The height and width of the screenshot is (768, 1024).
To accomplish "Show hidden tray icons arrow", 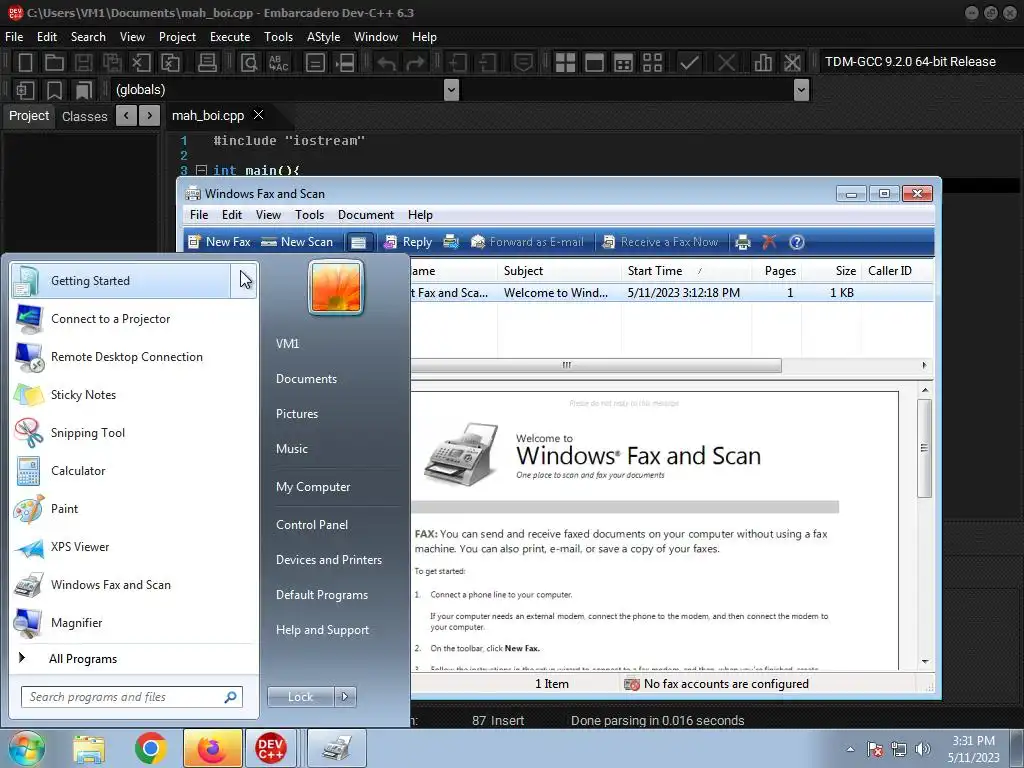I will 850,748.
